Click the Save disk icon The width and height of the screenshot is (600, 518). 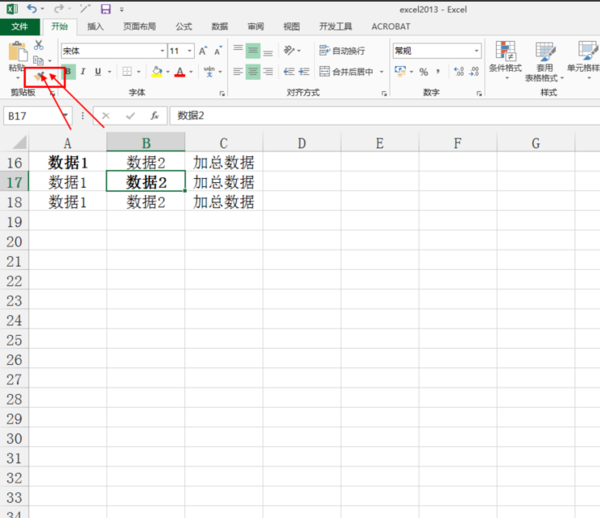[106, 9]
